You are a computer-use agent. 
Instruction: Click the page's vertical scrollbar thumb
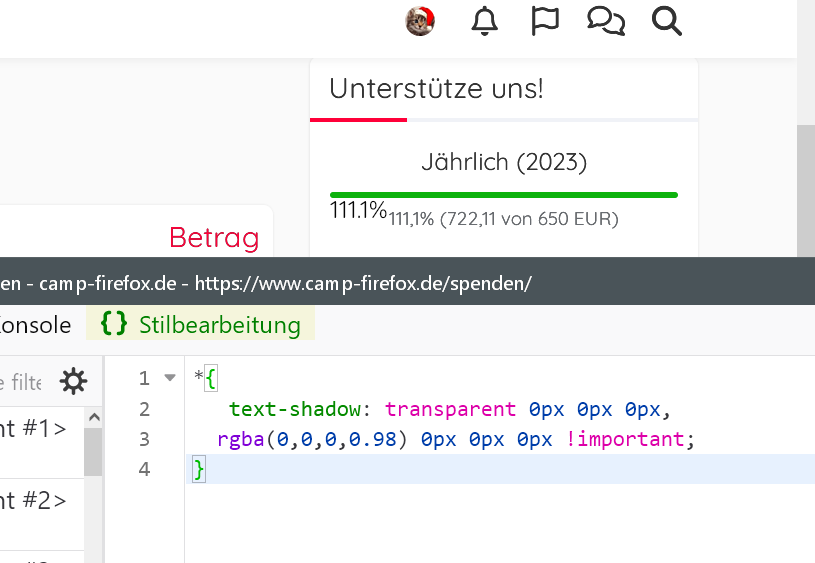pyautogui.click(x=806, y=190)
